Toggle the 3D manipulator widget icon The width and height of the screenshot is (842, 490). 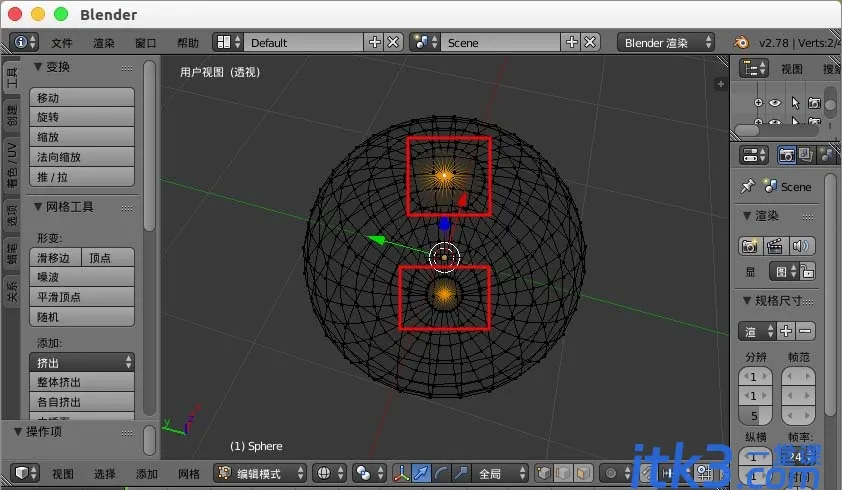click(x=401, y=473)
